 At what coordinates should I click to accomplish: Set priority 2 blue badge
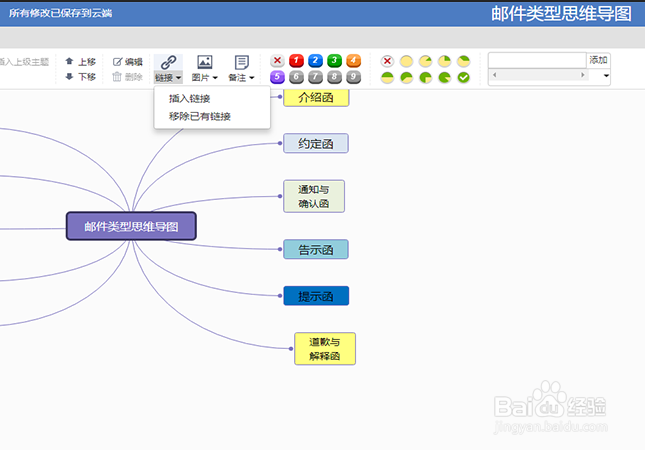[315, 60]
